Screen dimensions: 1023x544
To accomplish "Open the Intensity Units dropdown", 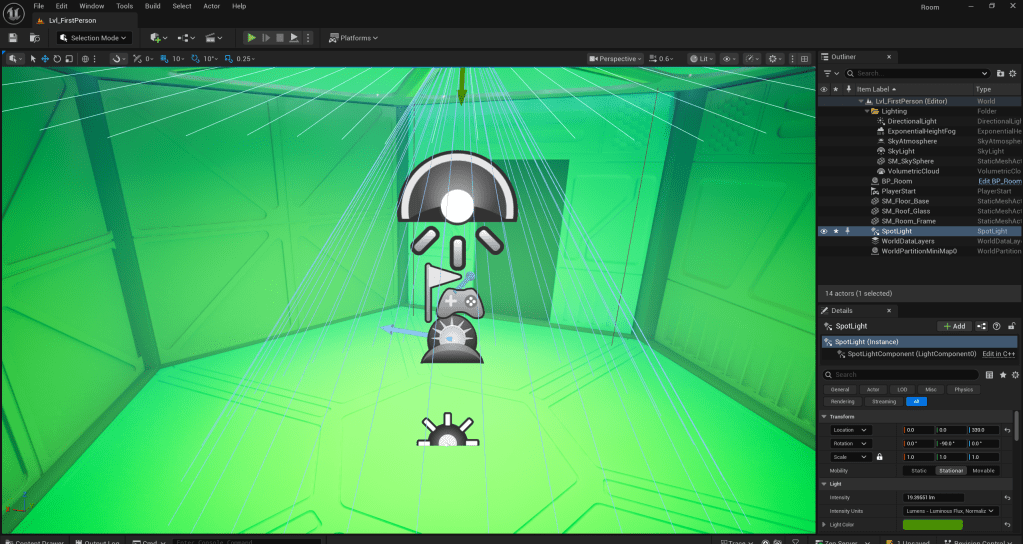I will [950, 510].
